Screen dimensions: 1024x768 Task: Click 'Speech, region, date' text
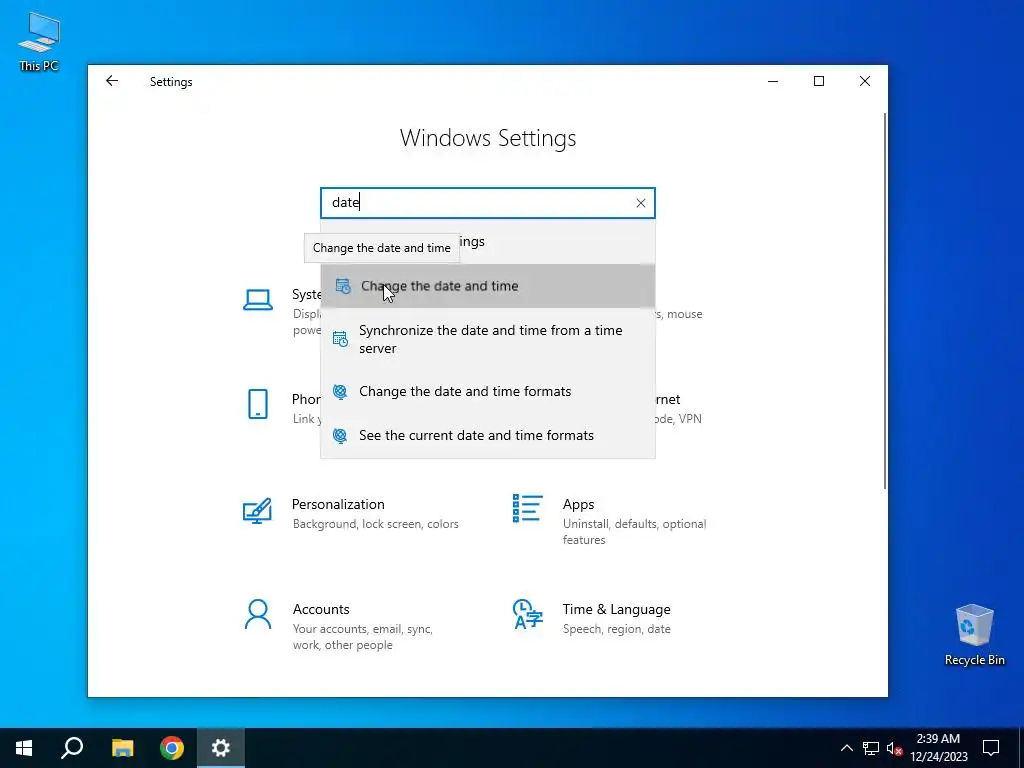616,629
